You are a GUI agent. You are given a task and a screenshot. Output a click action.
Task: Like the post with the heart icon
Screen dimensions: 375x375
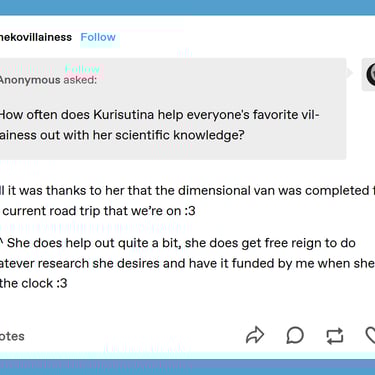[x=370, y=335]
